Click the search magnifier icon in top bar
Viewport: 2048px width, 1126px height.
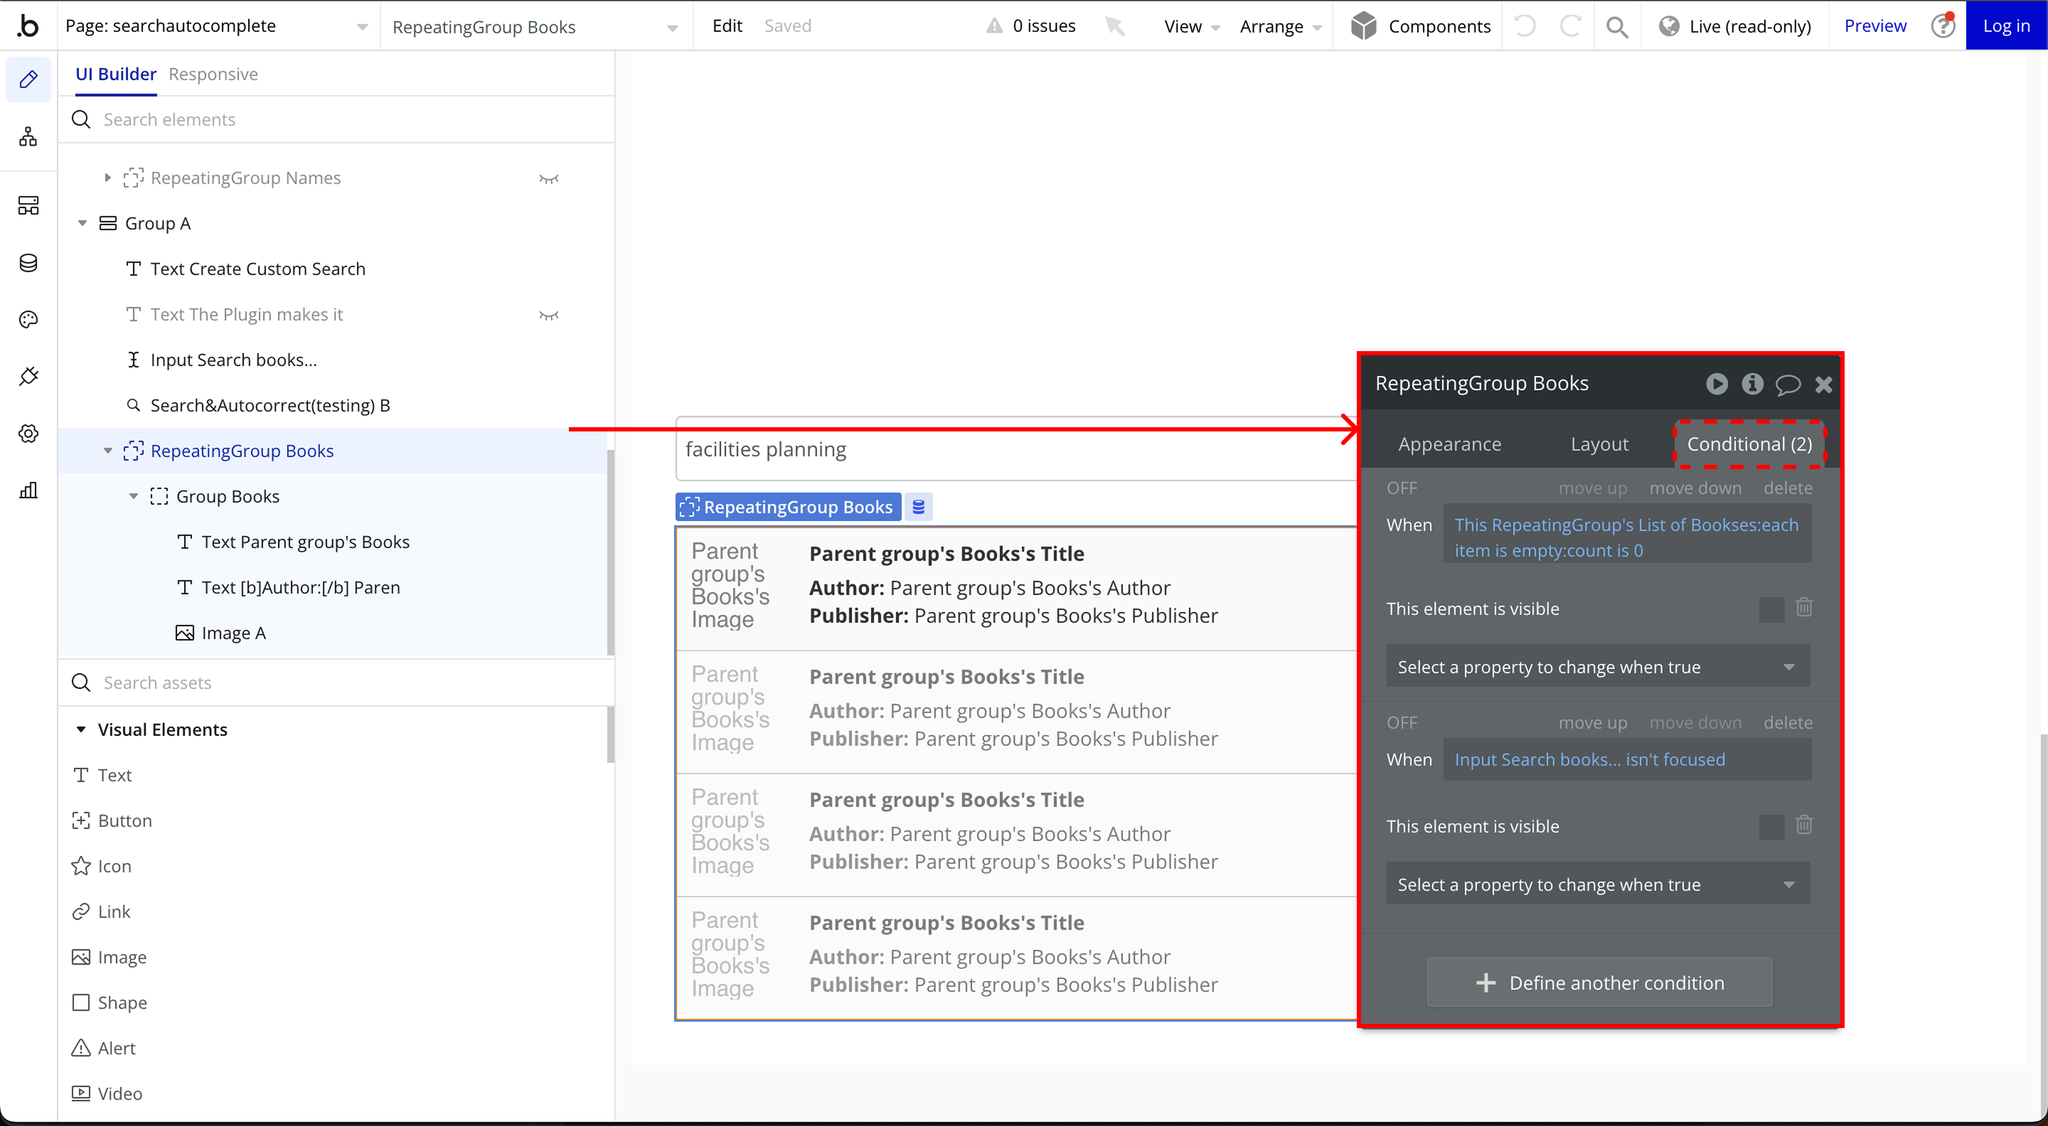click(x=1616, y=27)
